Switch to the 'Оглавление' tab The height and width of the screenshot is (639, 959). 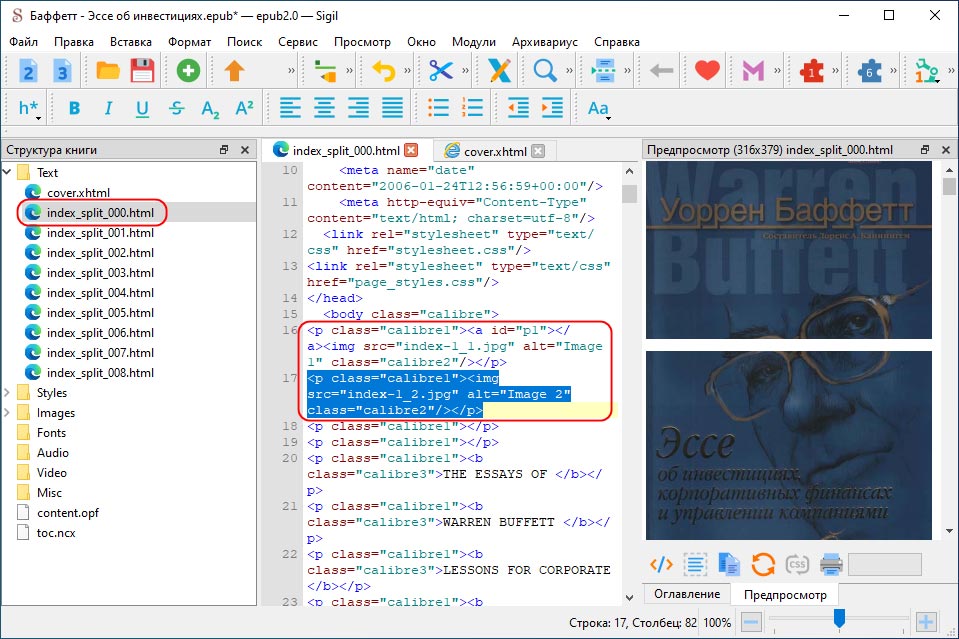pyautogui.click(x=687, y=594)
